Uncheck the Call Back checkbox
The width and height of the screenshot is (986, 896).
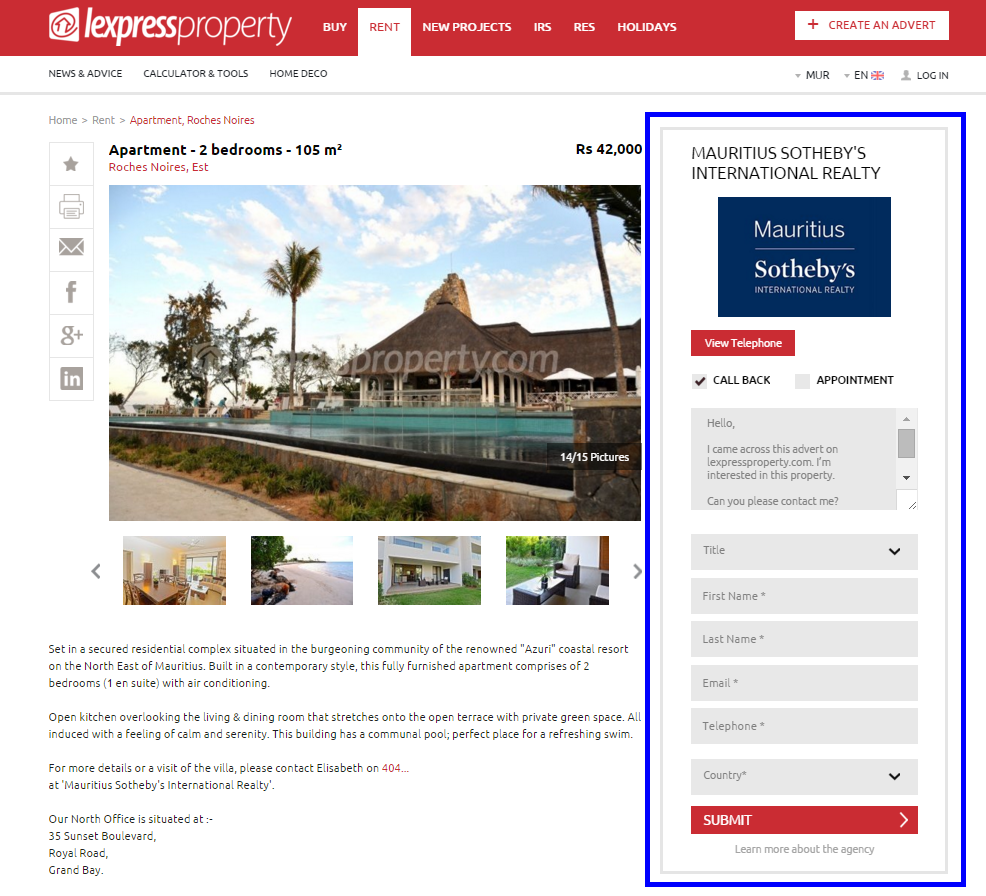click(699, 381)
